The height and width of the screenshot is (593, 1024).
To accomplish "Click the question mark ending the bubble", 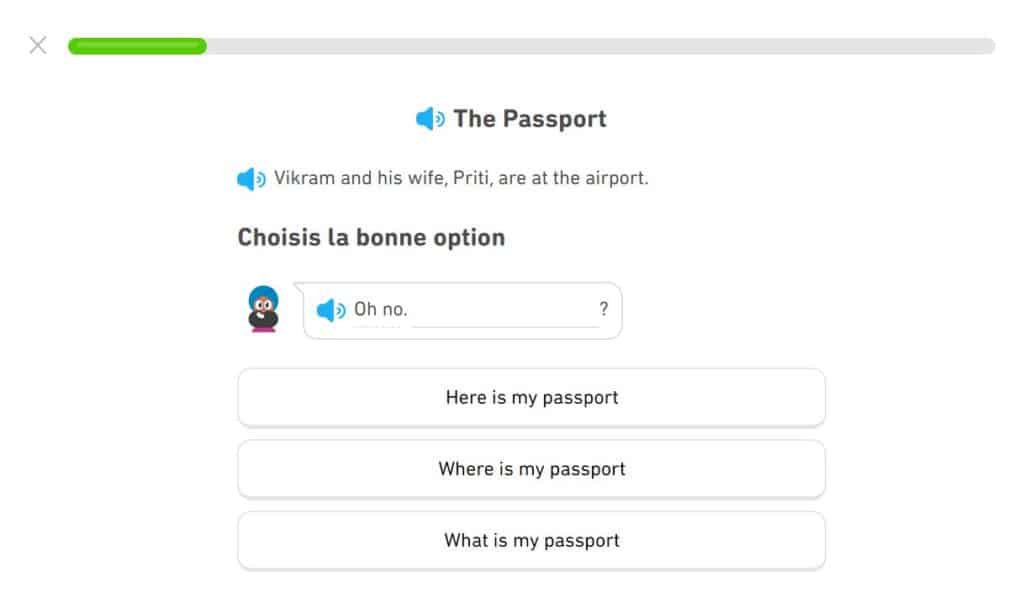I will [x=603, y=310].
